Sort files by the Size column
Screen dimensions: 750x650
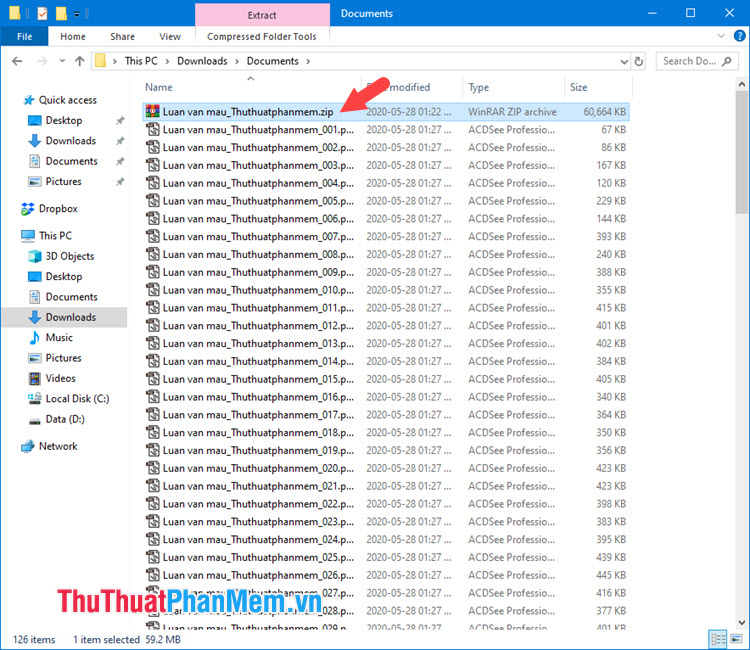click(579, 87)
